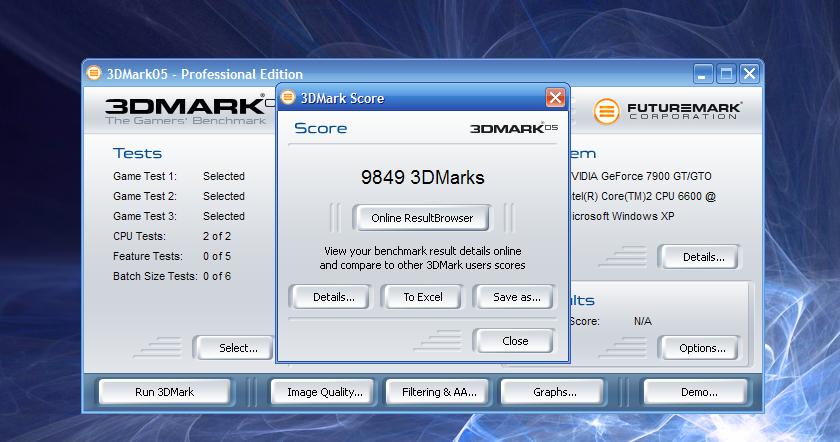Click Run 3DMark button
Image resolution: width=840 pixels, height=442 pixels.
pos(164,392)
